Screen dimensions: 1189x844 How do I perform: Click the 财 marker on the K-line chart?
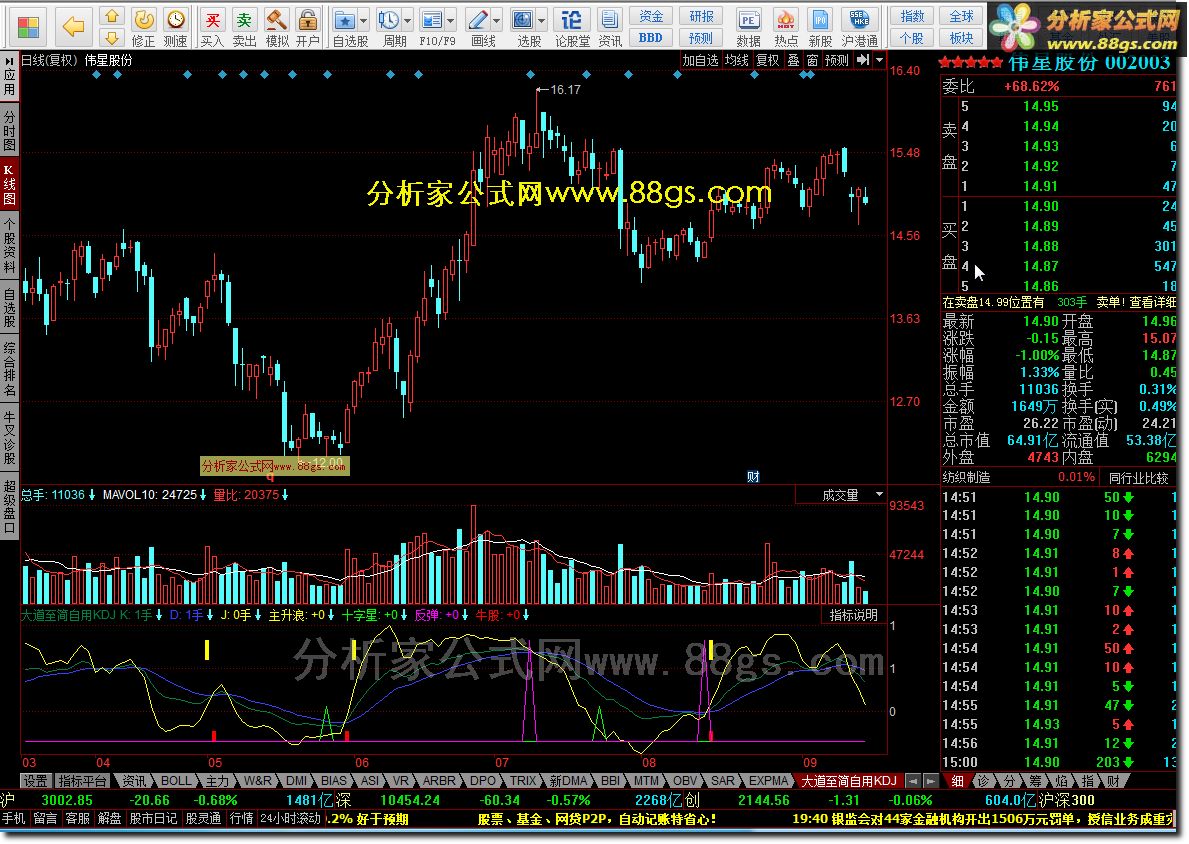click(753, 476)
